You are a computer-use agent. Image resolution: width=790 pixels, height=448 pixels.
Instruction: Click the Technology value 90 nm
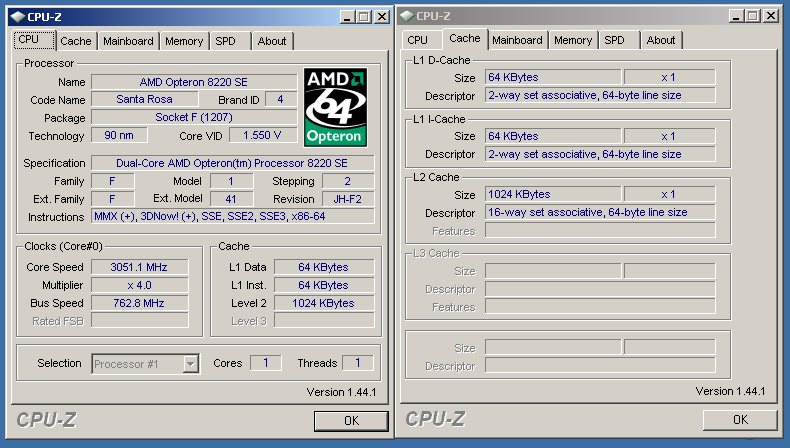tap(119, 135)
